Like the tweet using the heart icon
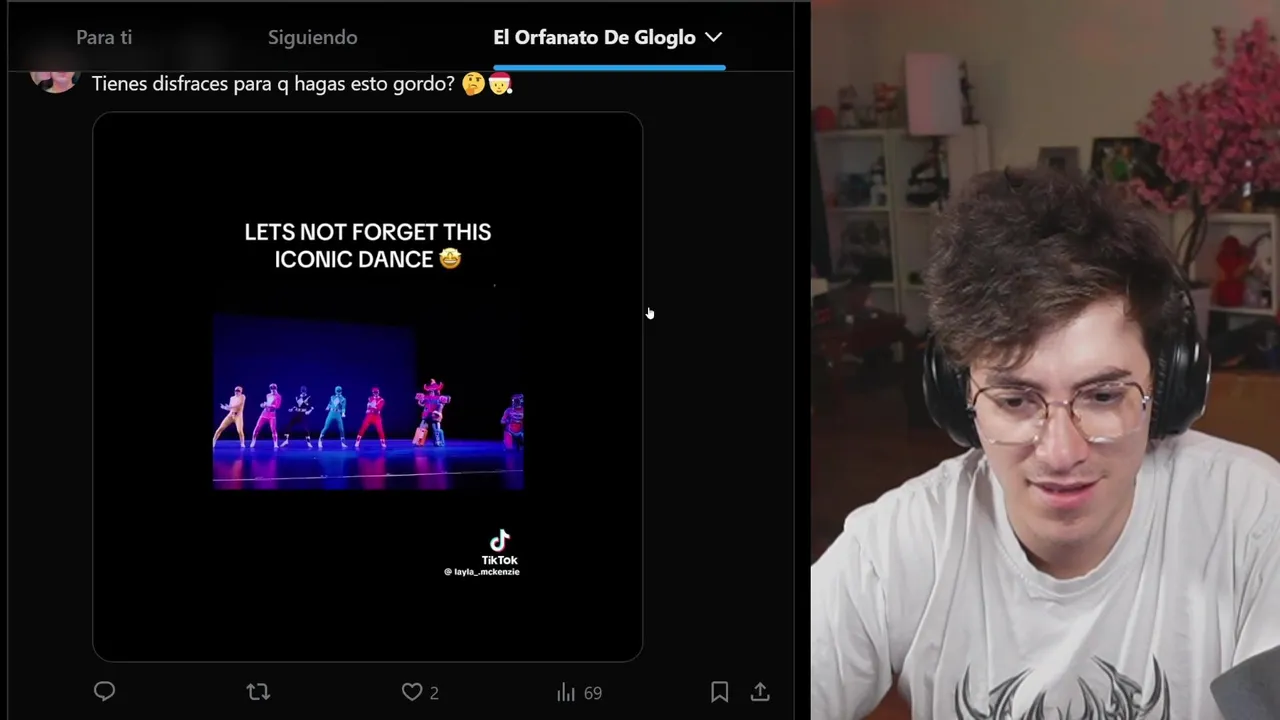1280x720 pixels. click(411, 691)
